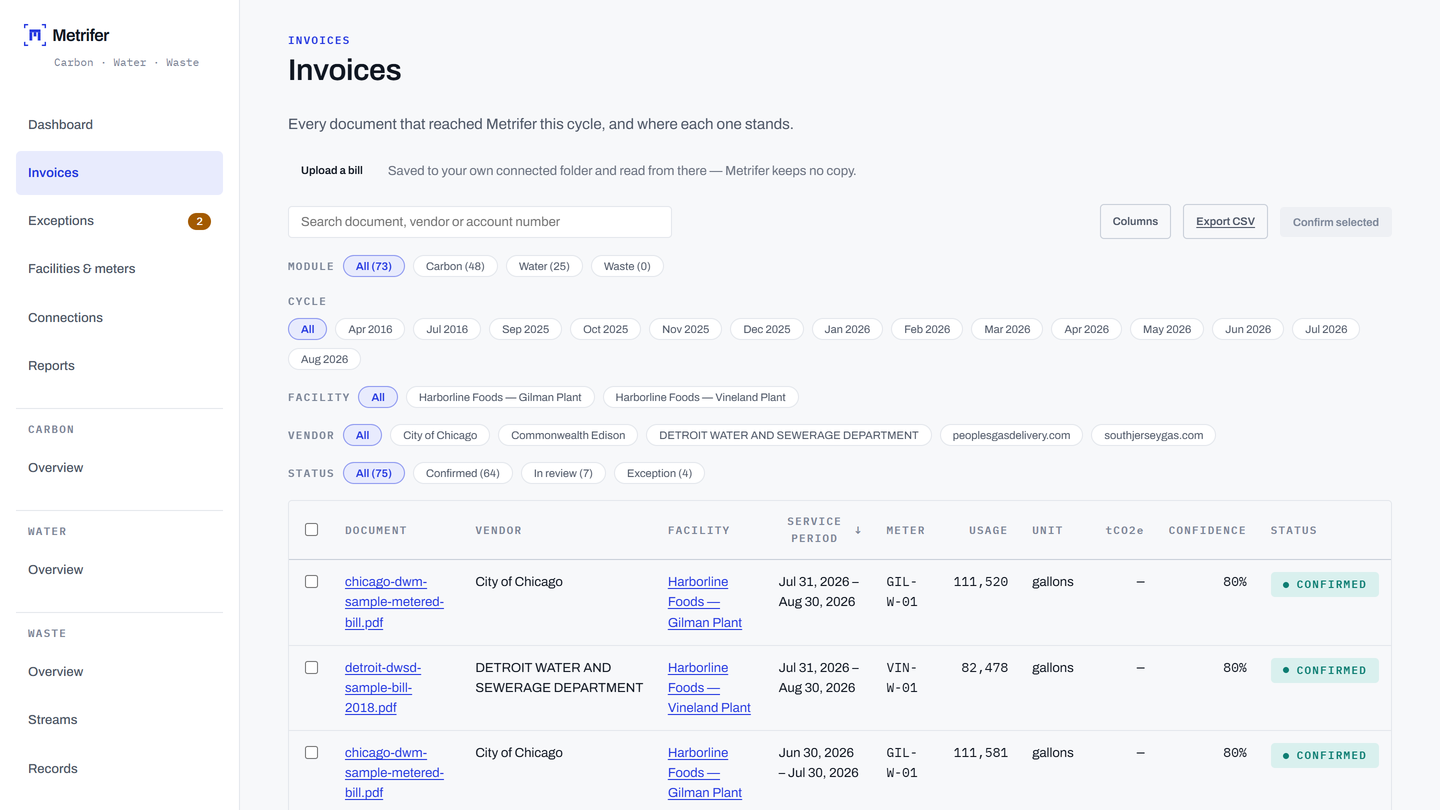
Task: Filter module by Water (25)
Action: (544, 266)
